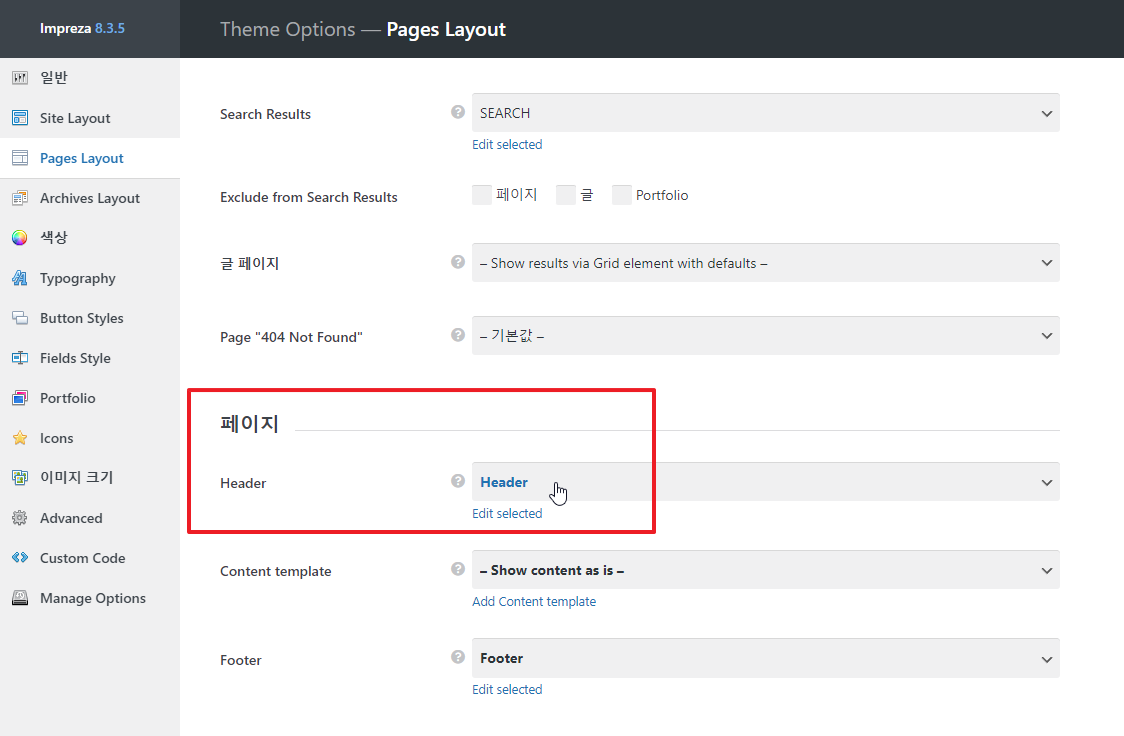The image size is (1124, 736).
Task: Show help for Header option
Action: (458, 481)
